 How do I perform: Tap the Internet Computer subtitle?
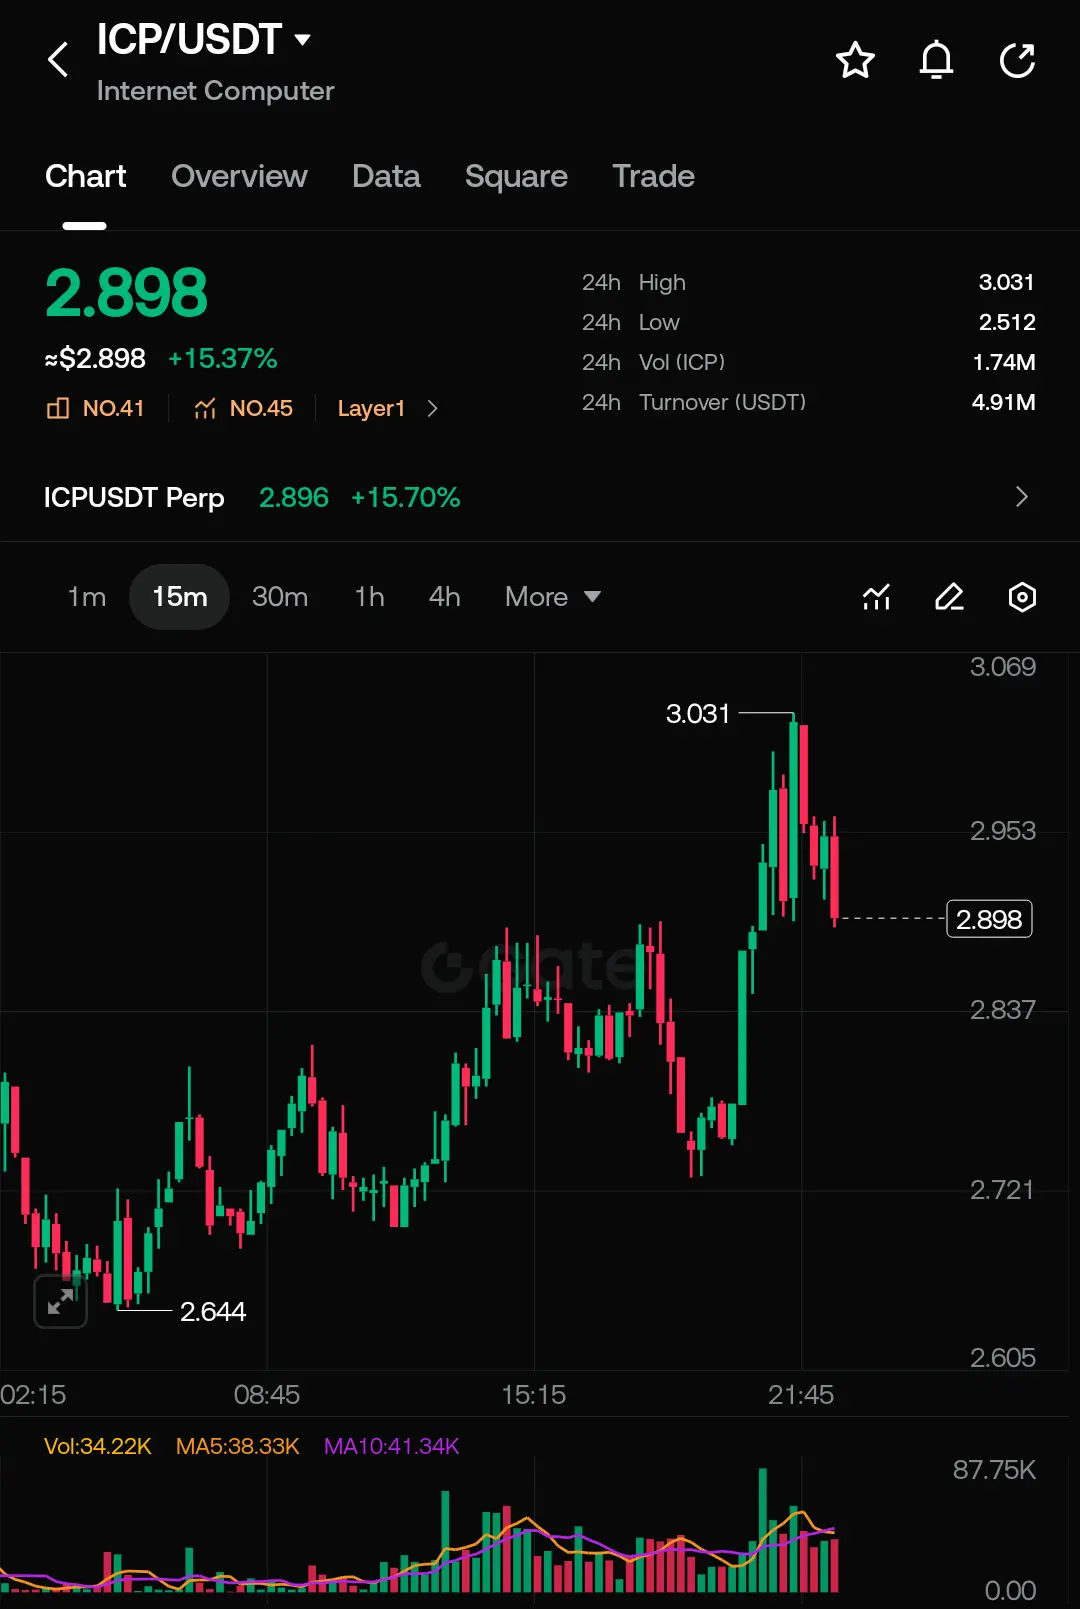point(215,91)
